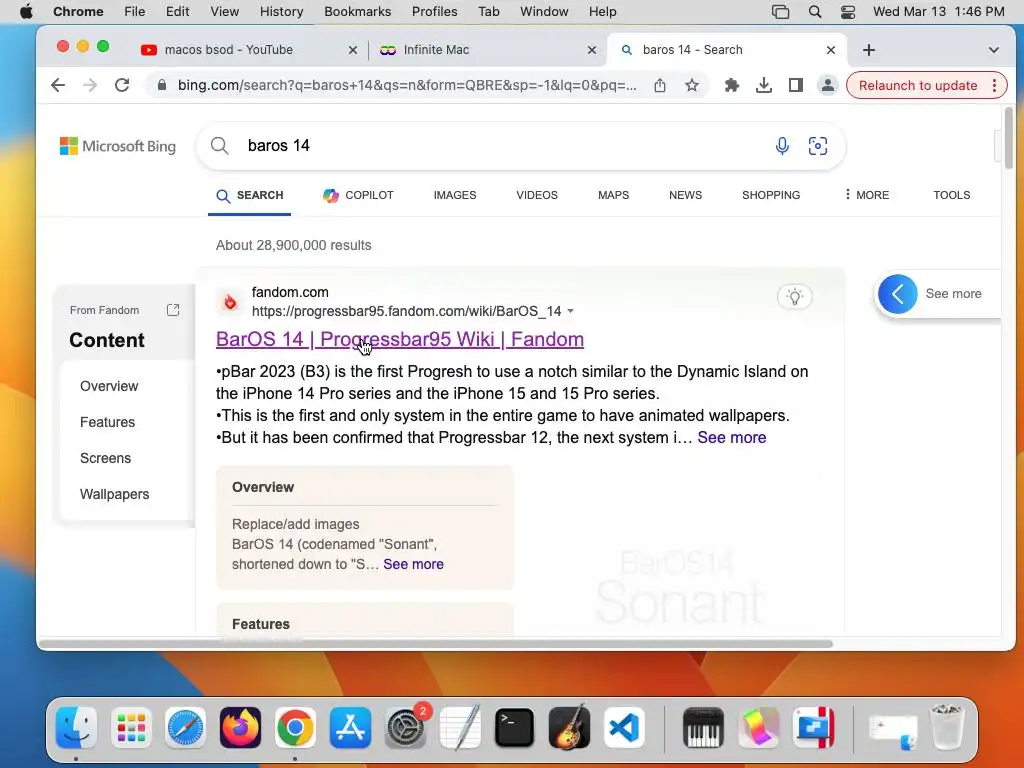Open the TOOLS option
The width and height of the screenshot is (1024, 768).
click(952, 195)
